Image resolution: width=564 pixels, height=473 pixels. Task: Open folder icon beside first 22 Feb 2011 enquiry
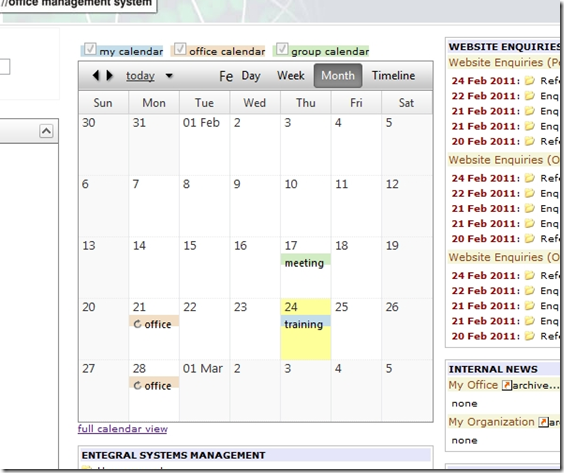pos(529,96)
